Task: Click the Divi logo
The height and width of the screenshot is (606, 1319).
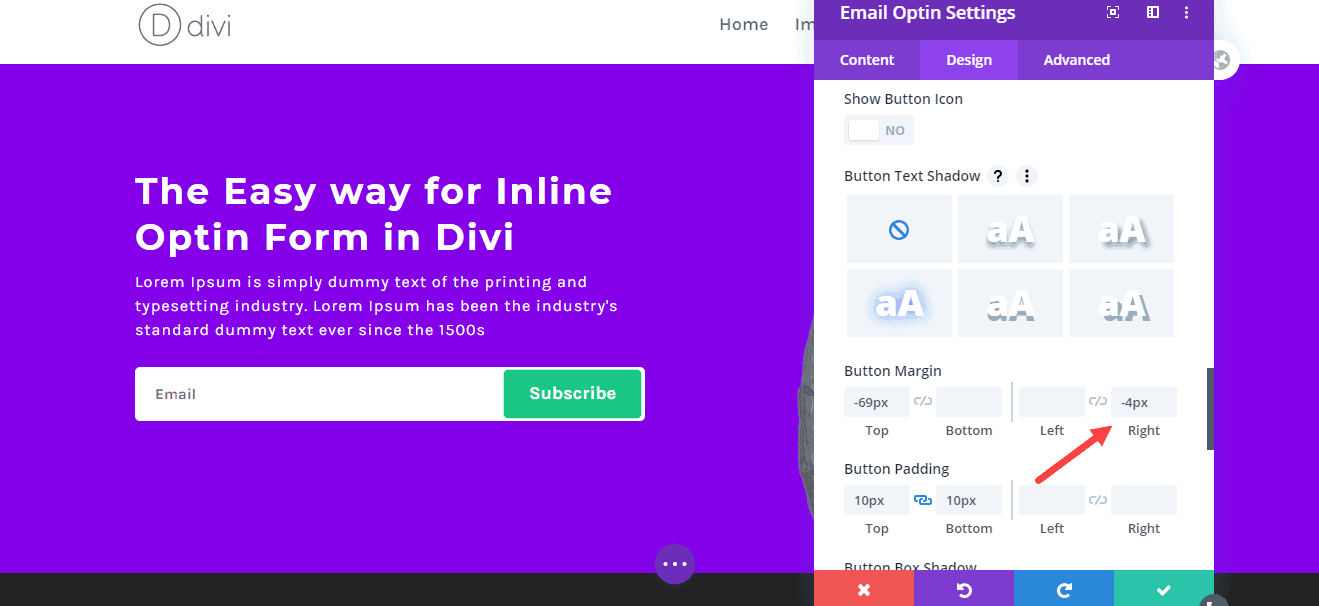Action: 185,25
